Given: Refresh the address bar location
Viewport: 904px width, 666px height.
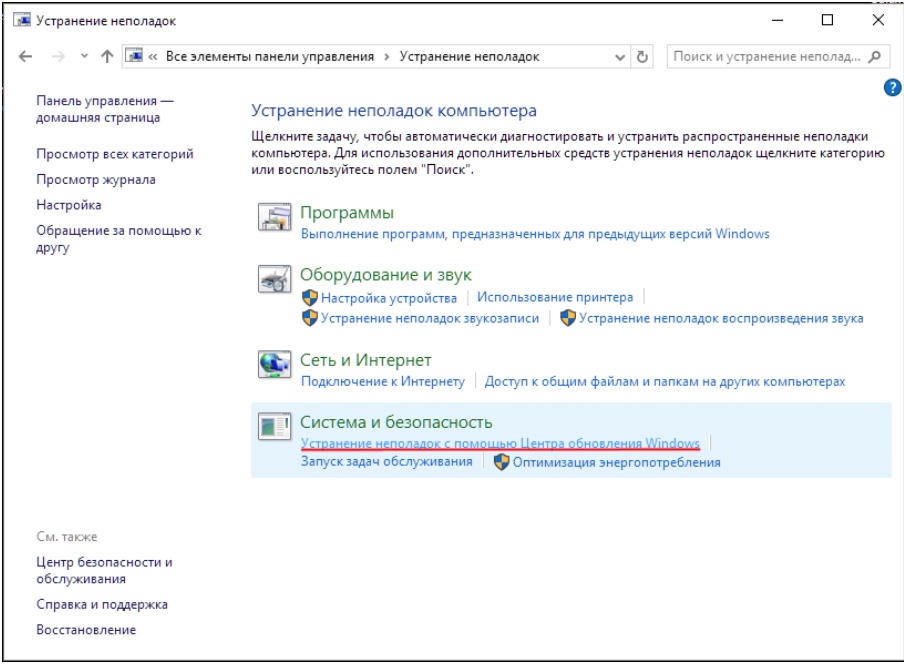Looking at the screenshot, I should point(642,57).
